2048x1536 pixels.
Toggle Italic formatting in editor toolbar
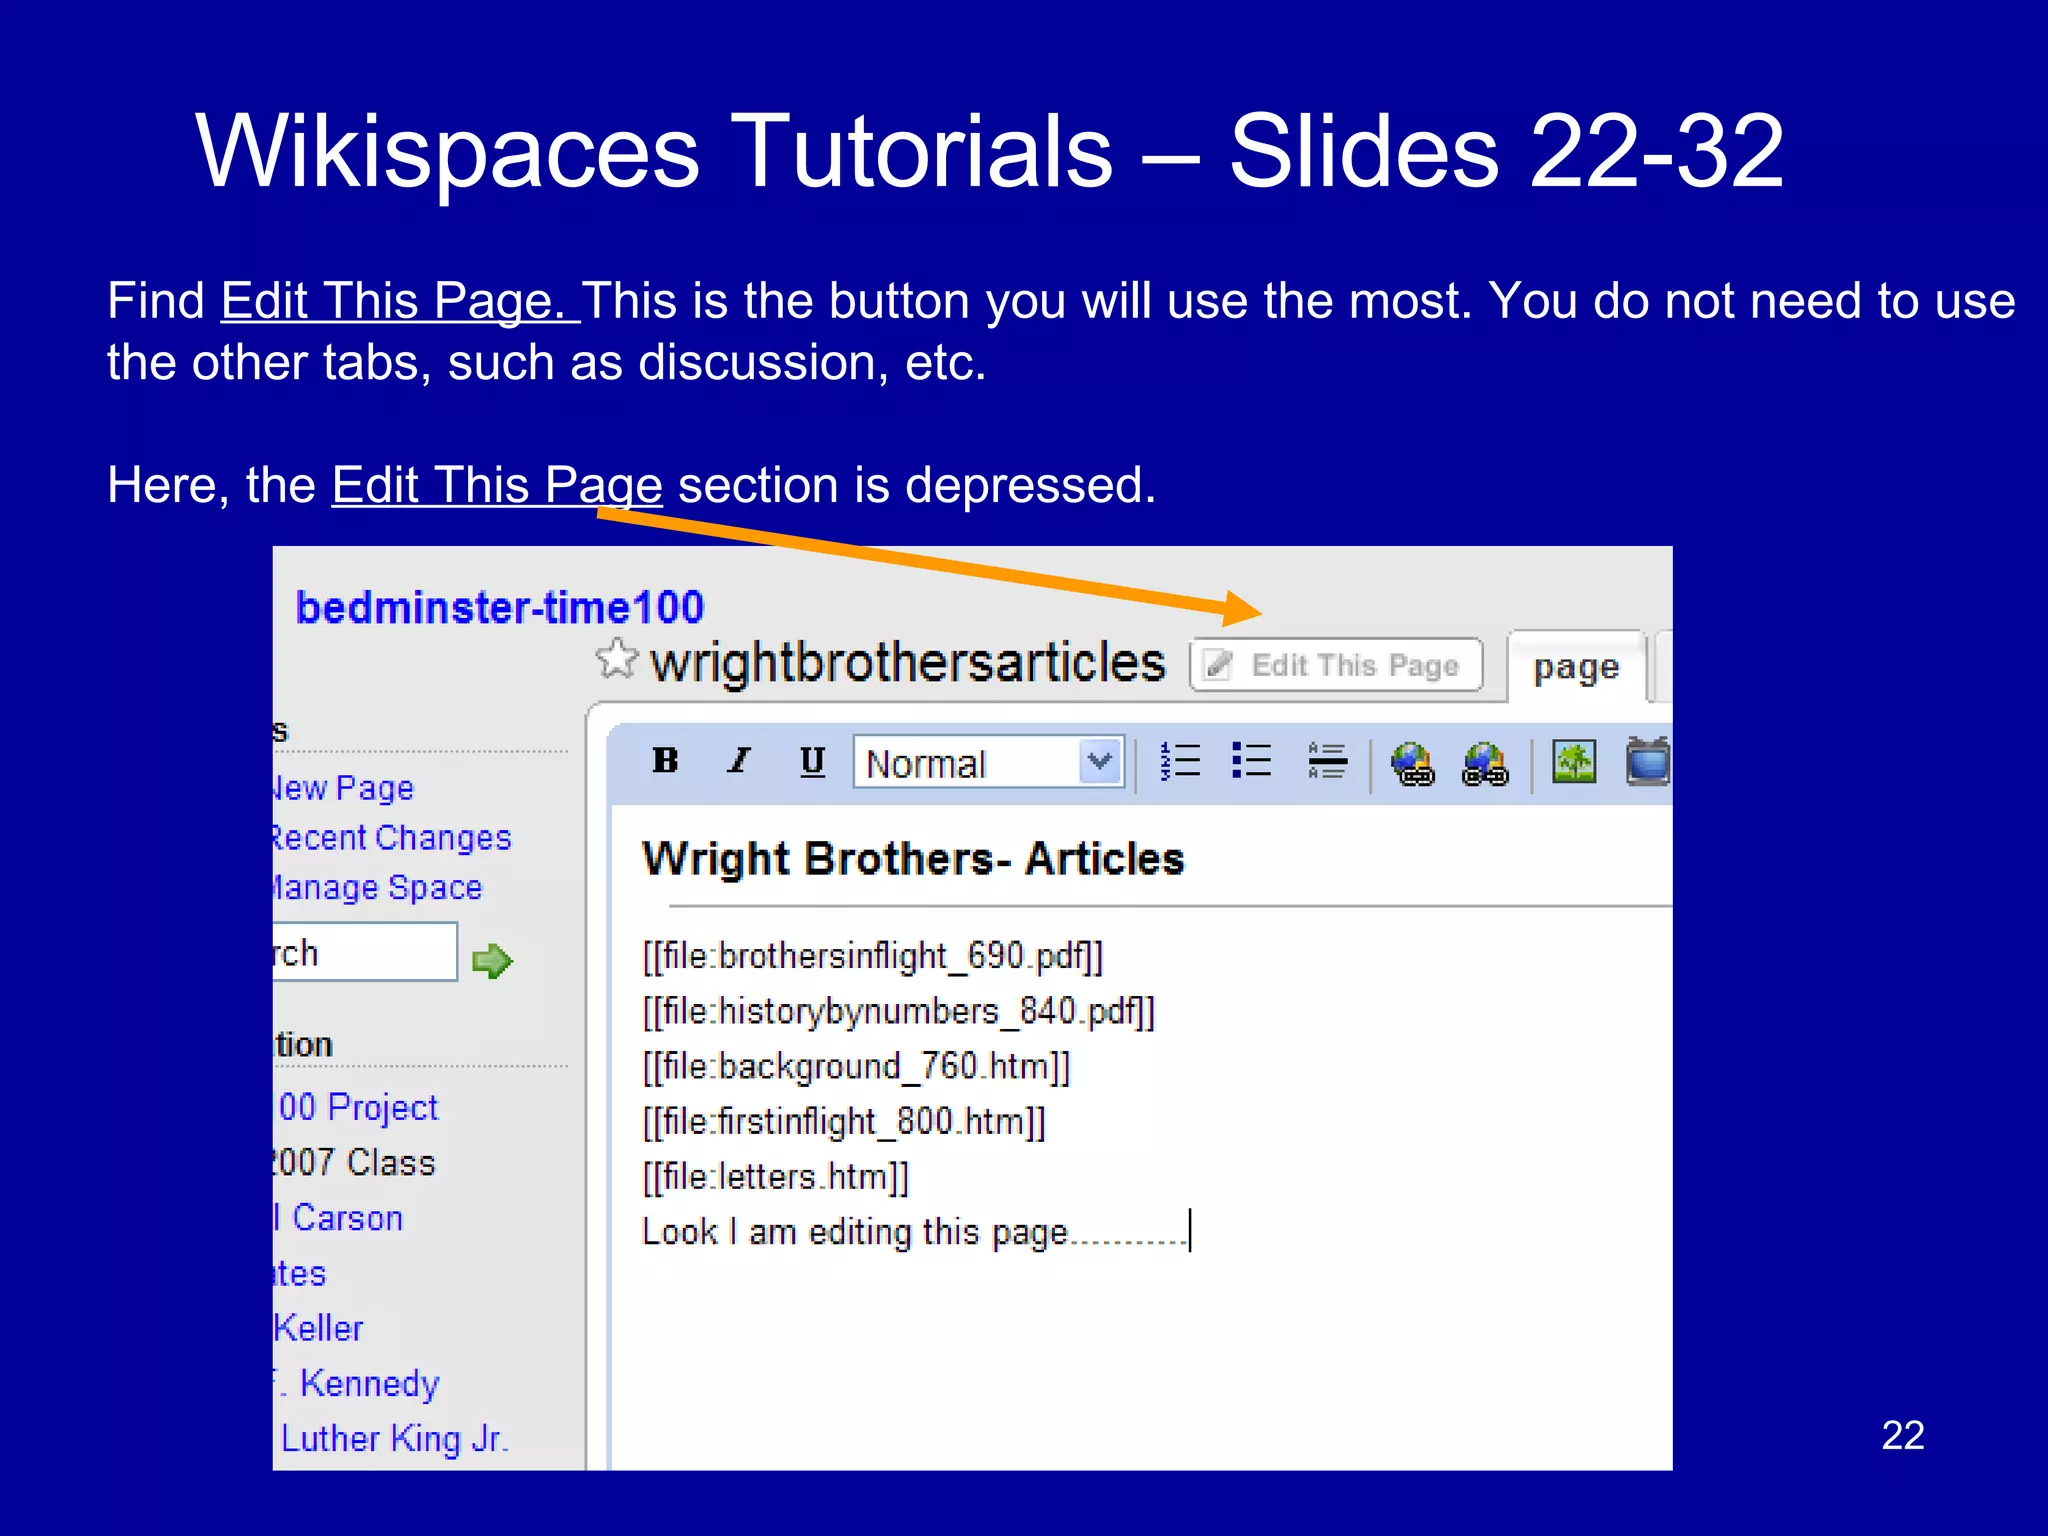pos(739,762)
